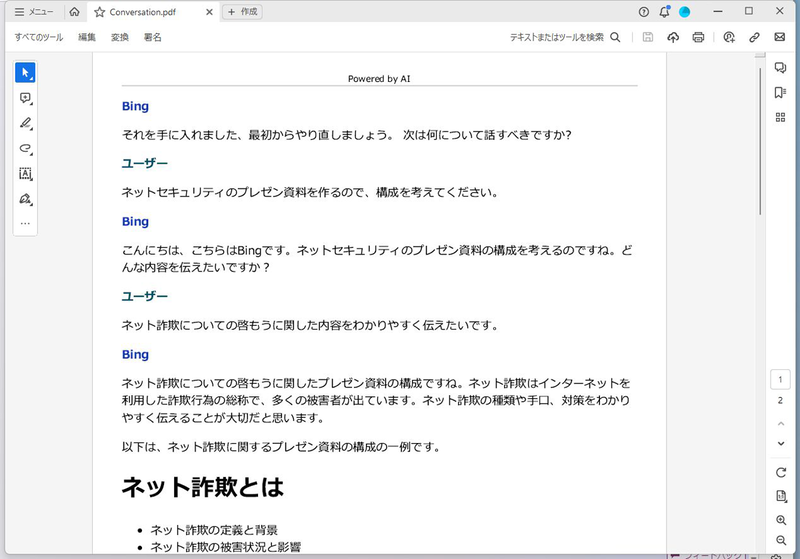Click the heading ネット詐欺とは
This screenshot has width=800, height=559.
(x=203, y=487)
